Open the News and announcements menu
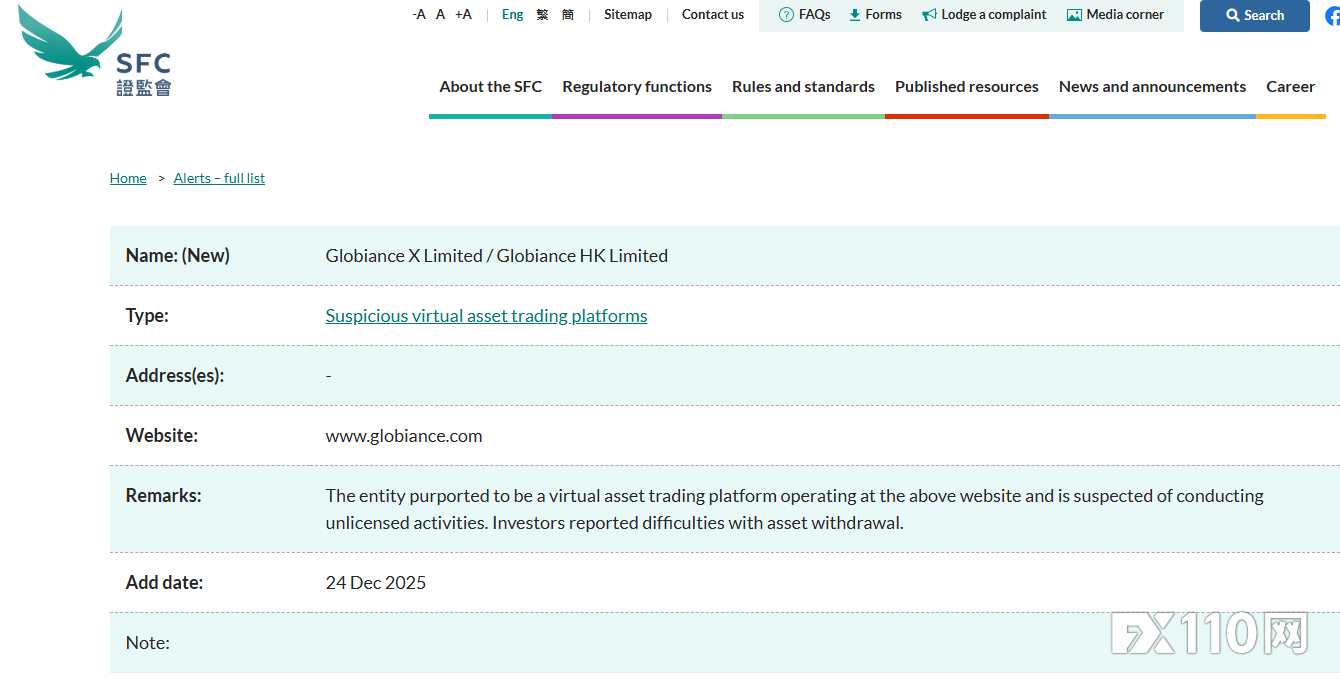Screen dimensions: 1340x679 [x=1152, y=87]
